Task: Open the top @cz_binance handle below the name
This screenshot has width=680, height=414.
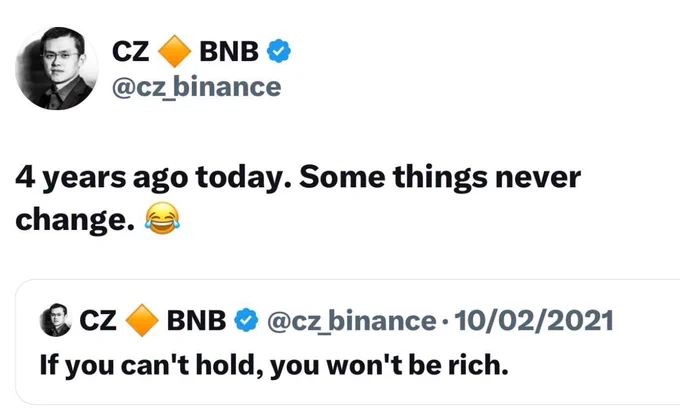Action: (196, 87)
